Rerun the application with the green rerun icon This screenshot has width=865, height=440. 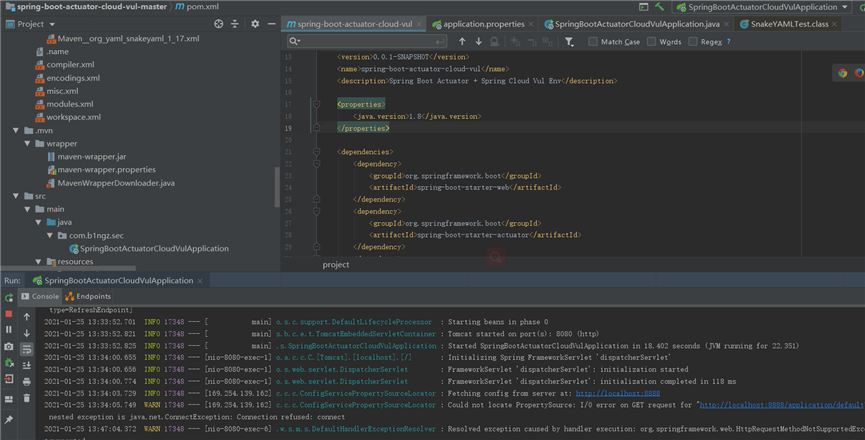pyautogui.click(x=9, y=298)
